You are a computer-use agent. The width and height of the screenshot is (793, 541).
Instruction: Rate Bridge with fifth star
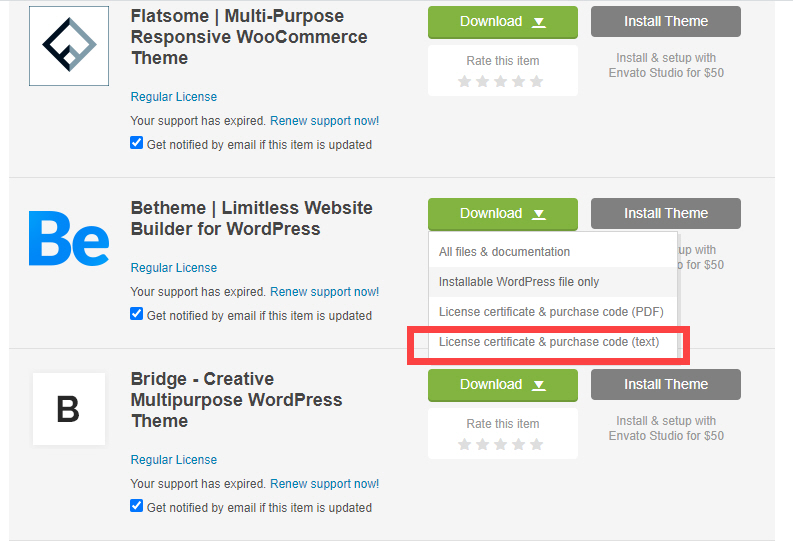tap(537, 444)
